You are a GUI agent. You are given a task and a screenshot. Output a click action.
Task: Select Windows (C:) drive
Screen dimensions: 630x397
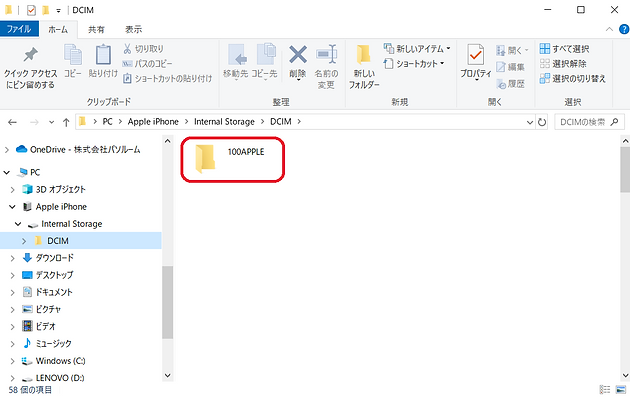53,361
